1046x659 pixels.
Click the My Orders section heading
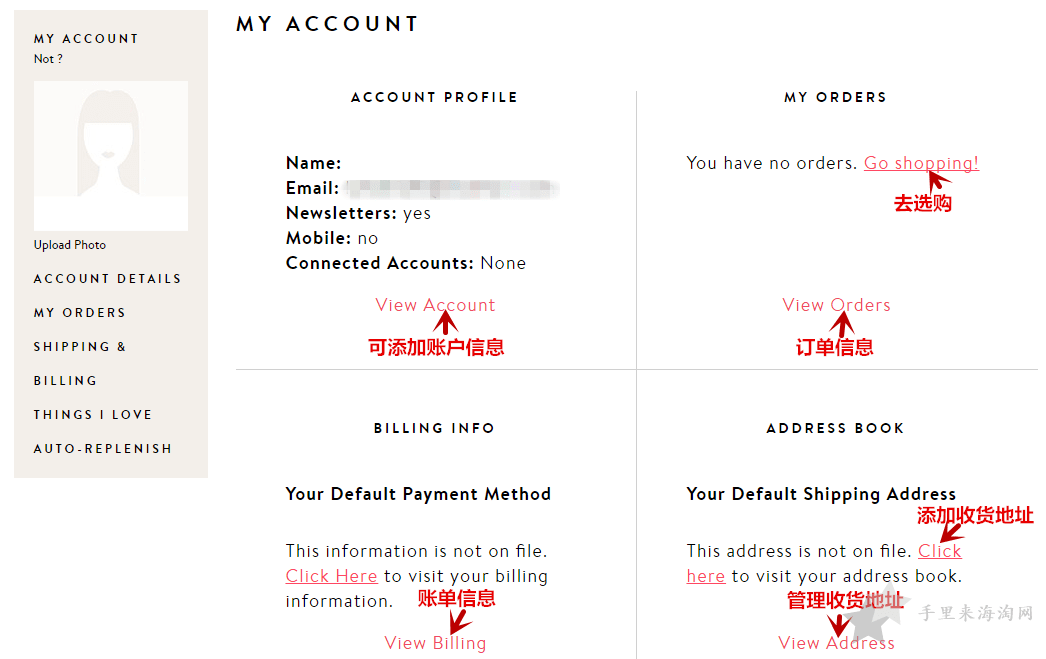pyautogui.click(x=835, y=97)
